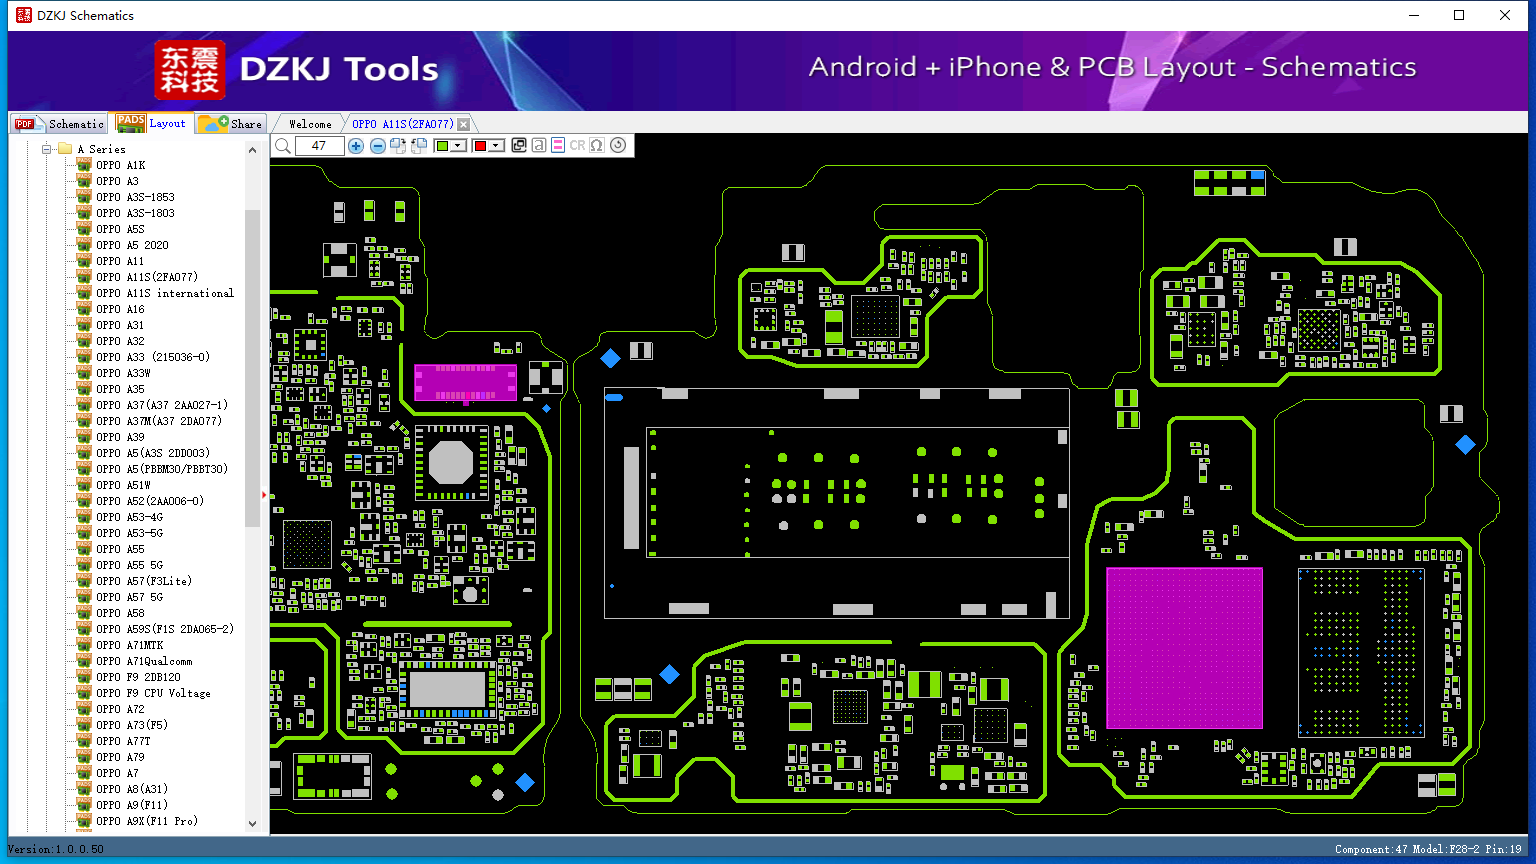Screen dimensions: 1536x864
Task: Toggle the CR component toolbar button
Action: (577, 146)
